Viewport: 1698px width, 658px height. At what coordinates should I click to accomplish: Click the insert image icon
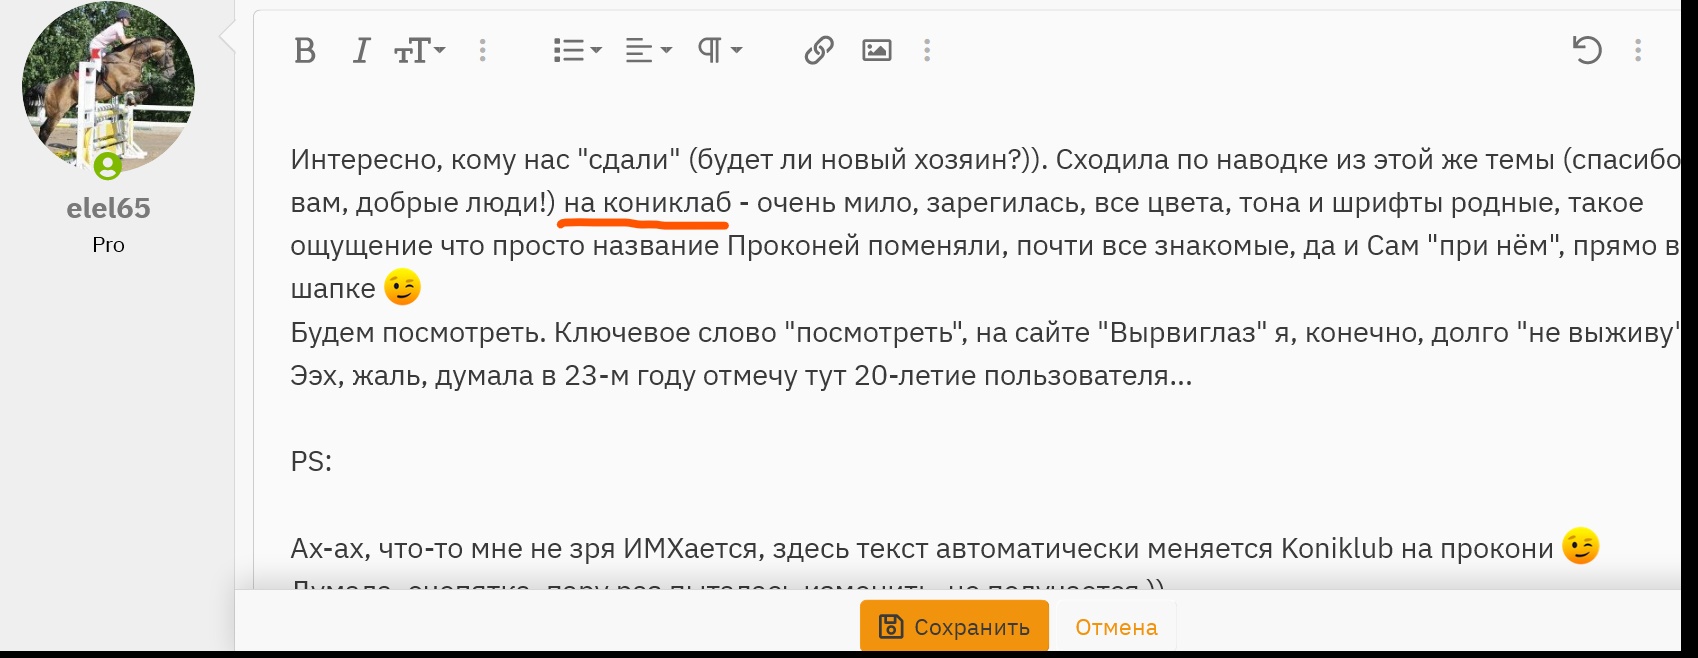876,50
